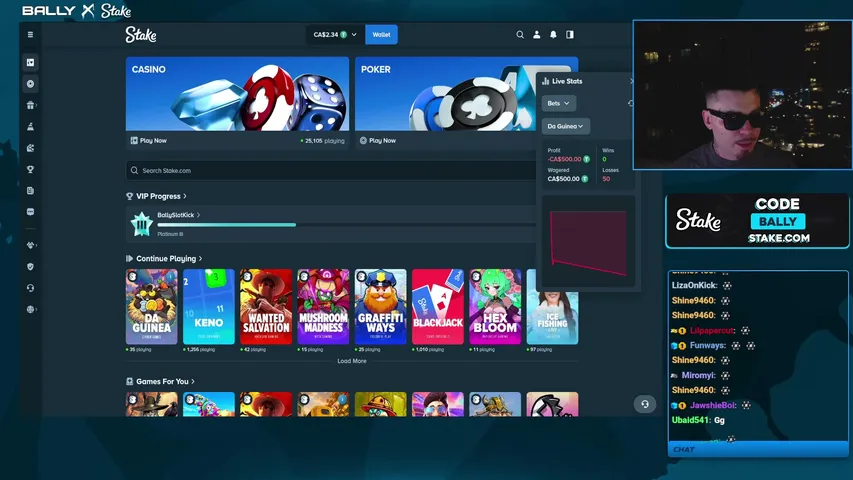Open the user profile icon
This screenshot has height=480, width=853.
(x=536, y=34)
